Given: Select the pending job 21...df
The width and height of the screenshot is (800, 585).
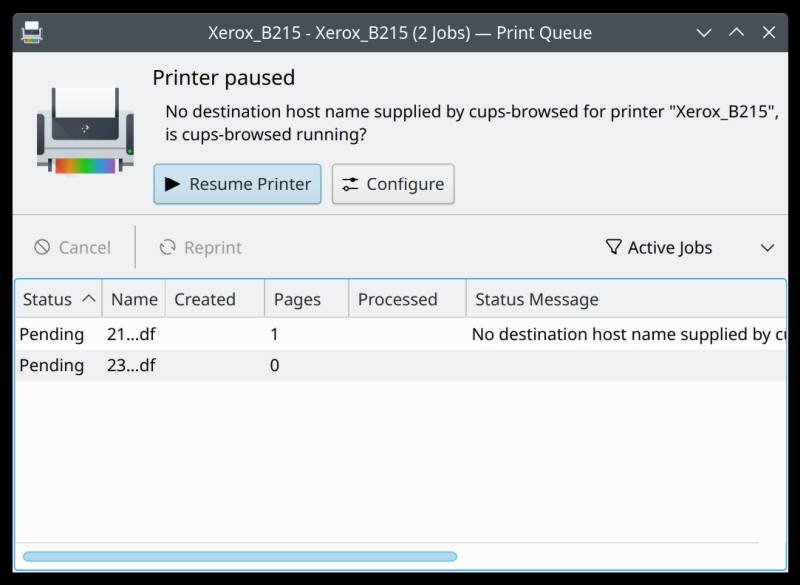Looking at the screenshot, I should tap(131, 334).
